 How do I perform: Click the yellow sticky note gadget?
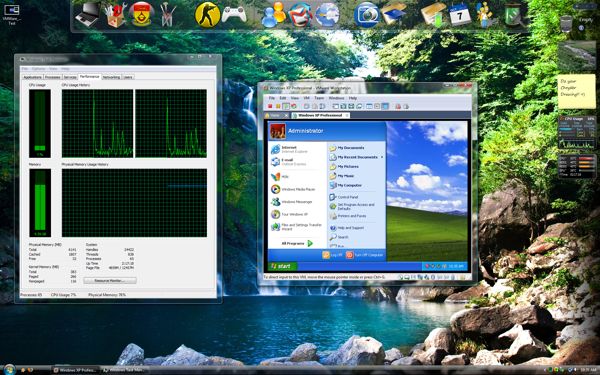(577, 91)
